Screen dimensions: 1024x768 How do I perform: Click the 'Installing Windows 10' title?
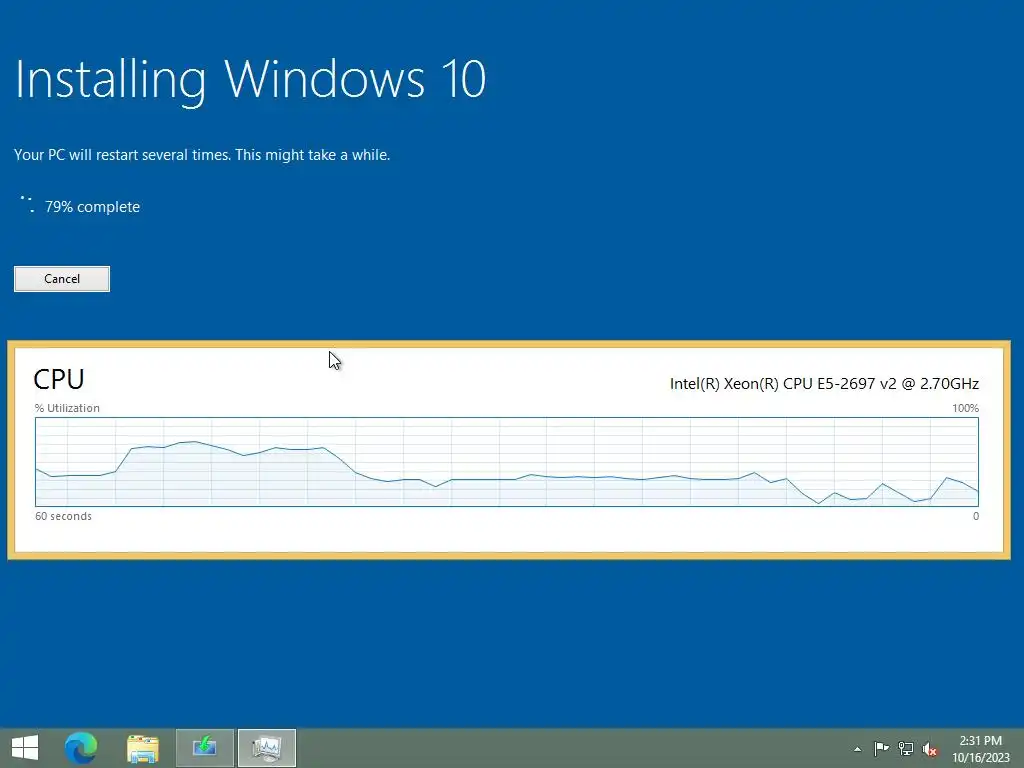[x=250, y=80]
